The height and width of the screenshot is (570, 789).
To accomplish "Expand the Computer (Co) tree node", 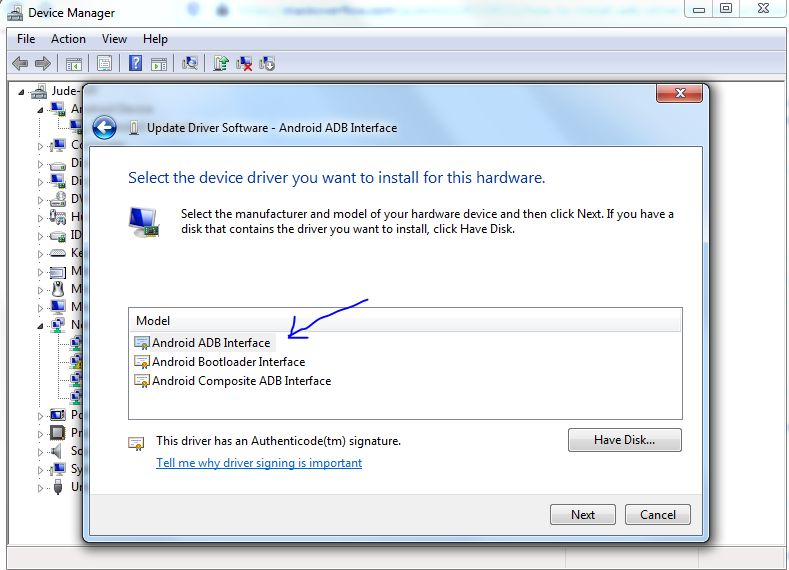I will click(x=40, y=146).
